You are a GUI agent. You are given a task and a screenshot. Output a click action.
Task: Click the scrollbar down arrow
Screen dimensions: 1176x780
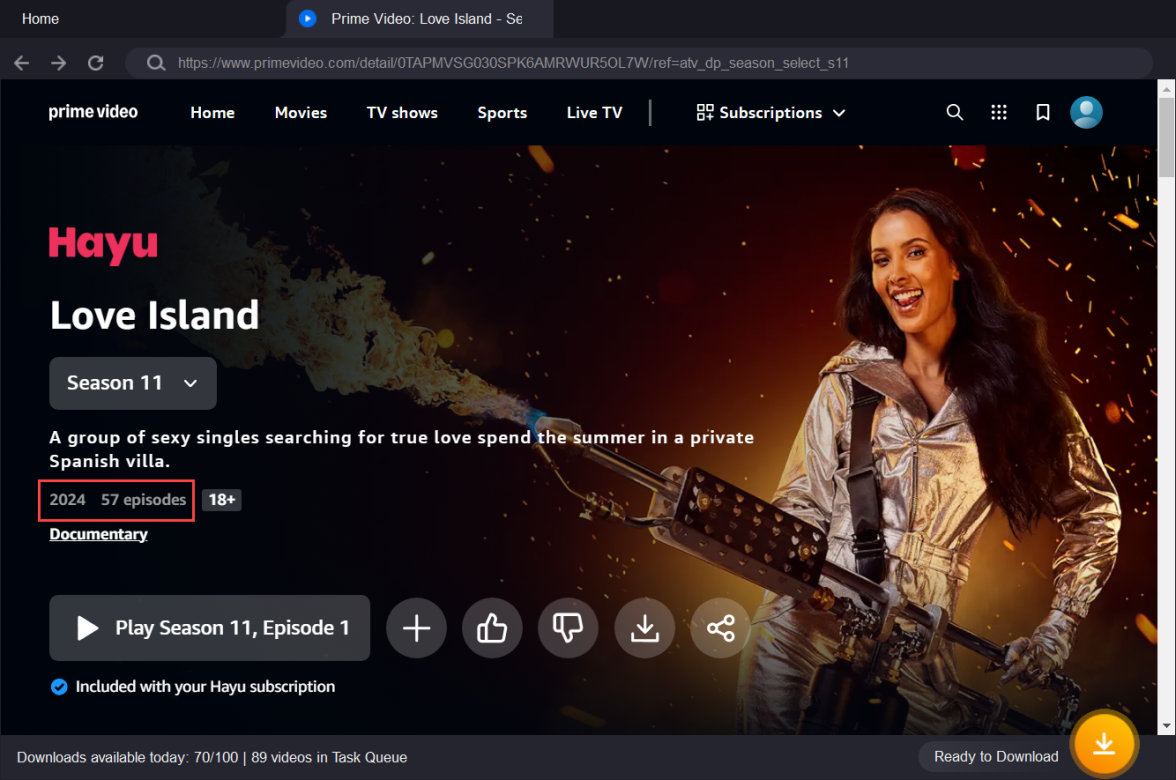coord(1166,726)
